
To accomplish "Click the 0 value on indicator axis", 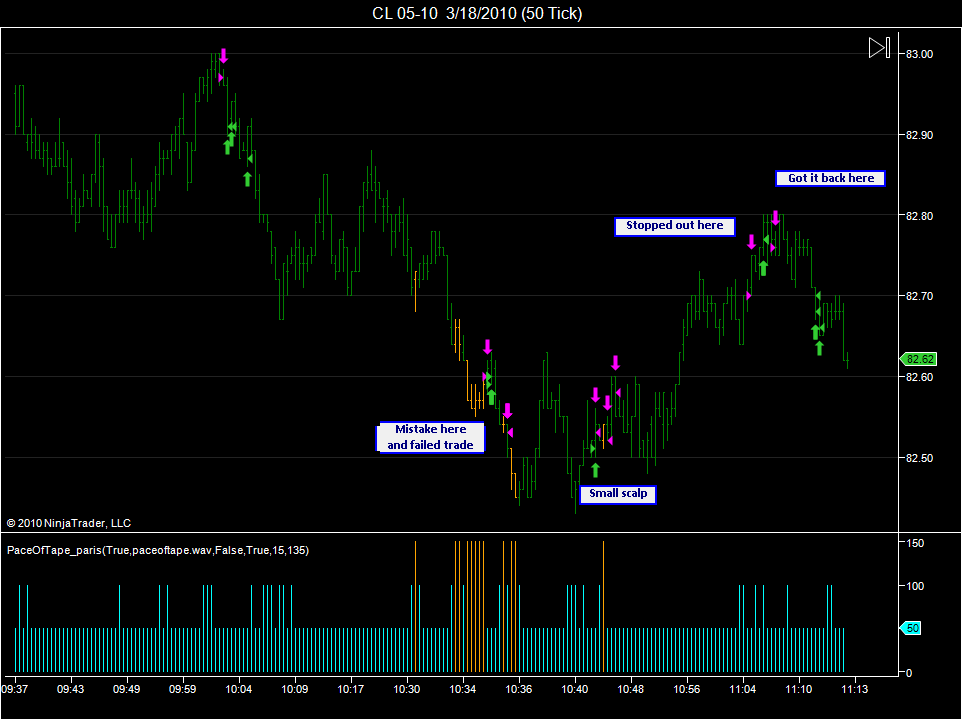I will click(x=909, y=673).
